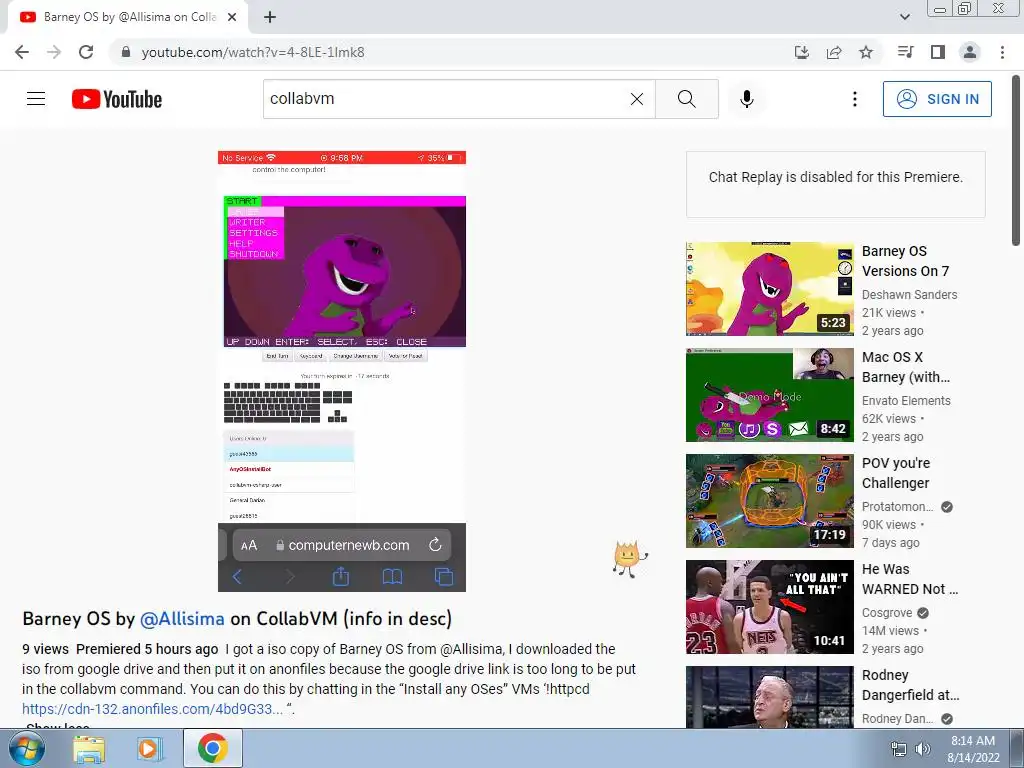The image size is (1024, 768).
Task: Click the '9 views' text
Action: click(45, 649)
